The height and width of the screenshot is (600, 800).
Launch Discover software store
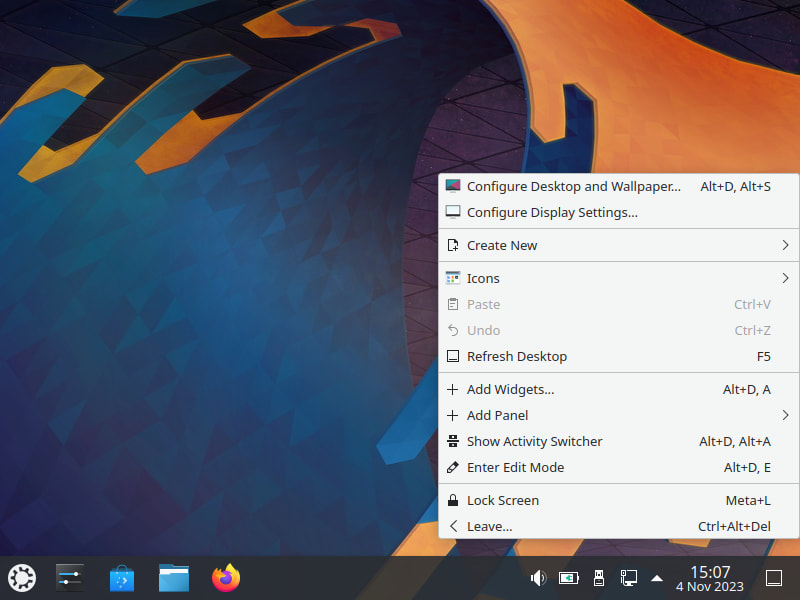click(x=122, y=578)
